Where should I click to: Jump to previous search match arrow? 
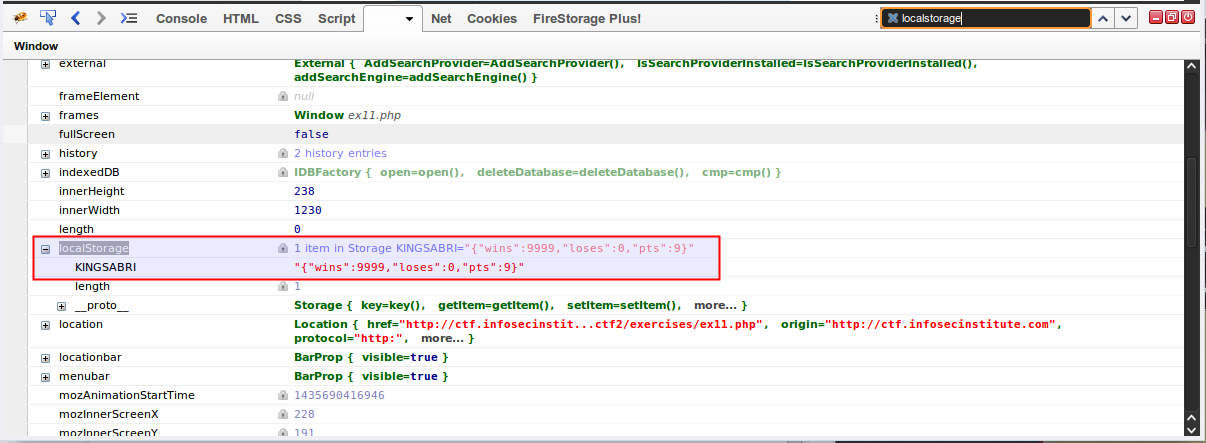pos(1103,18)
